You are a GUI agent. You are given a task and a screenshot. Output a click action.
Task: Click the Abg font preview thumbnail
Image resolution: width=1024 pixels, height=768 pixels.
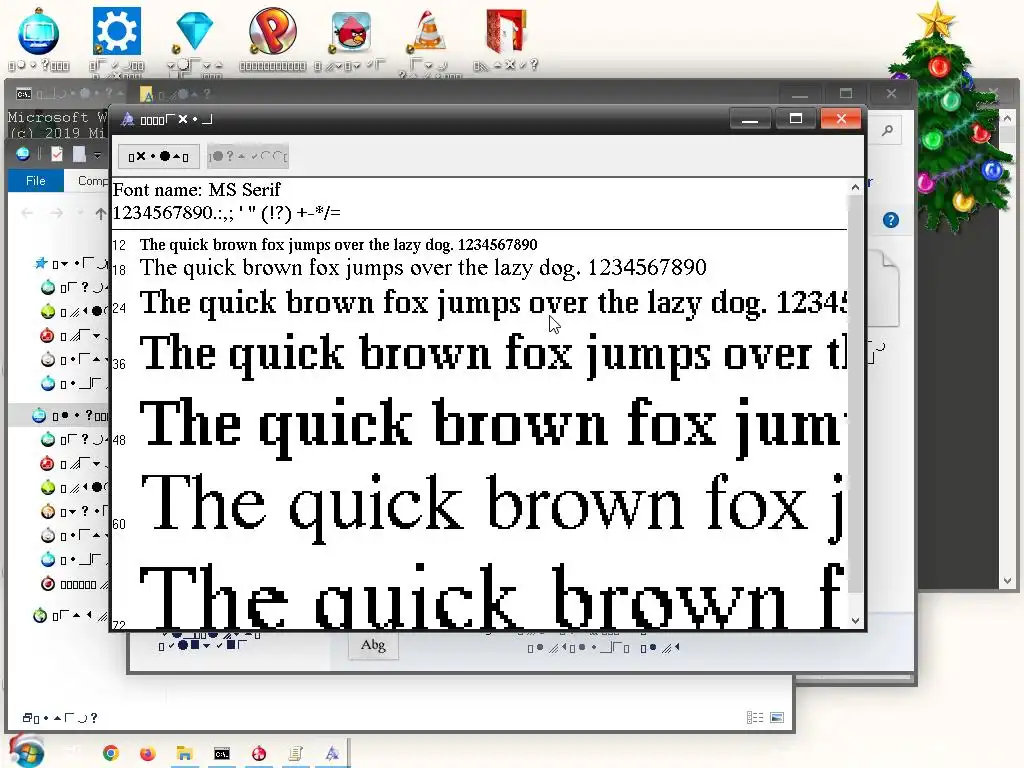pos(373,645)
